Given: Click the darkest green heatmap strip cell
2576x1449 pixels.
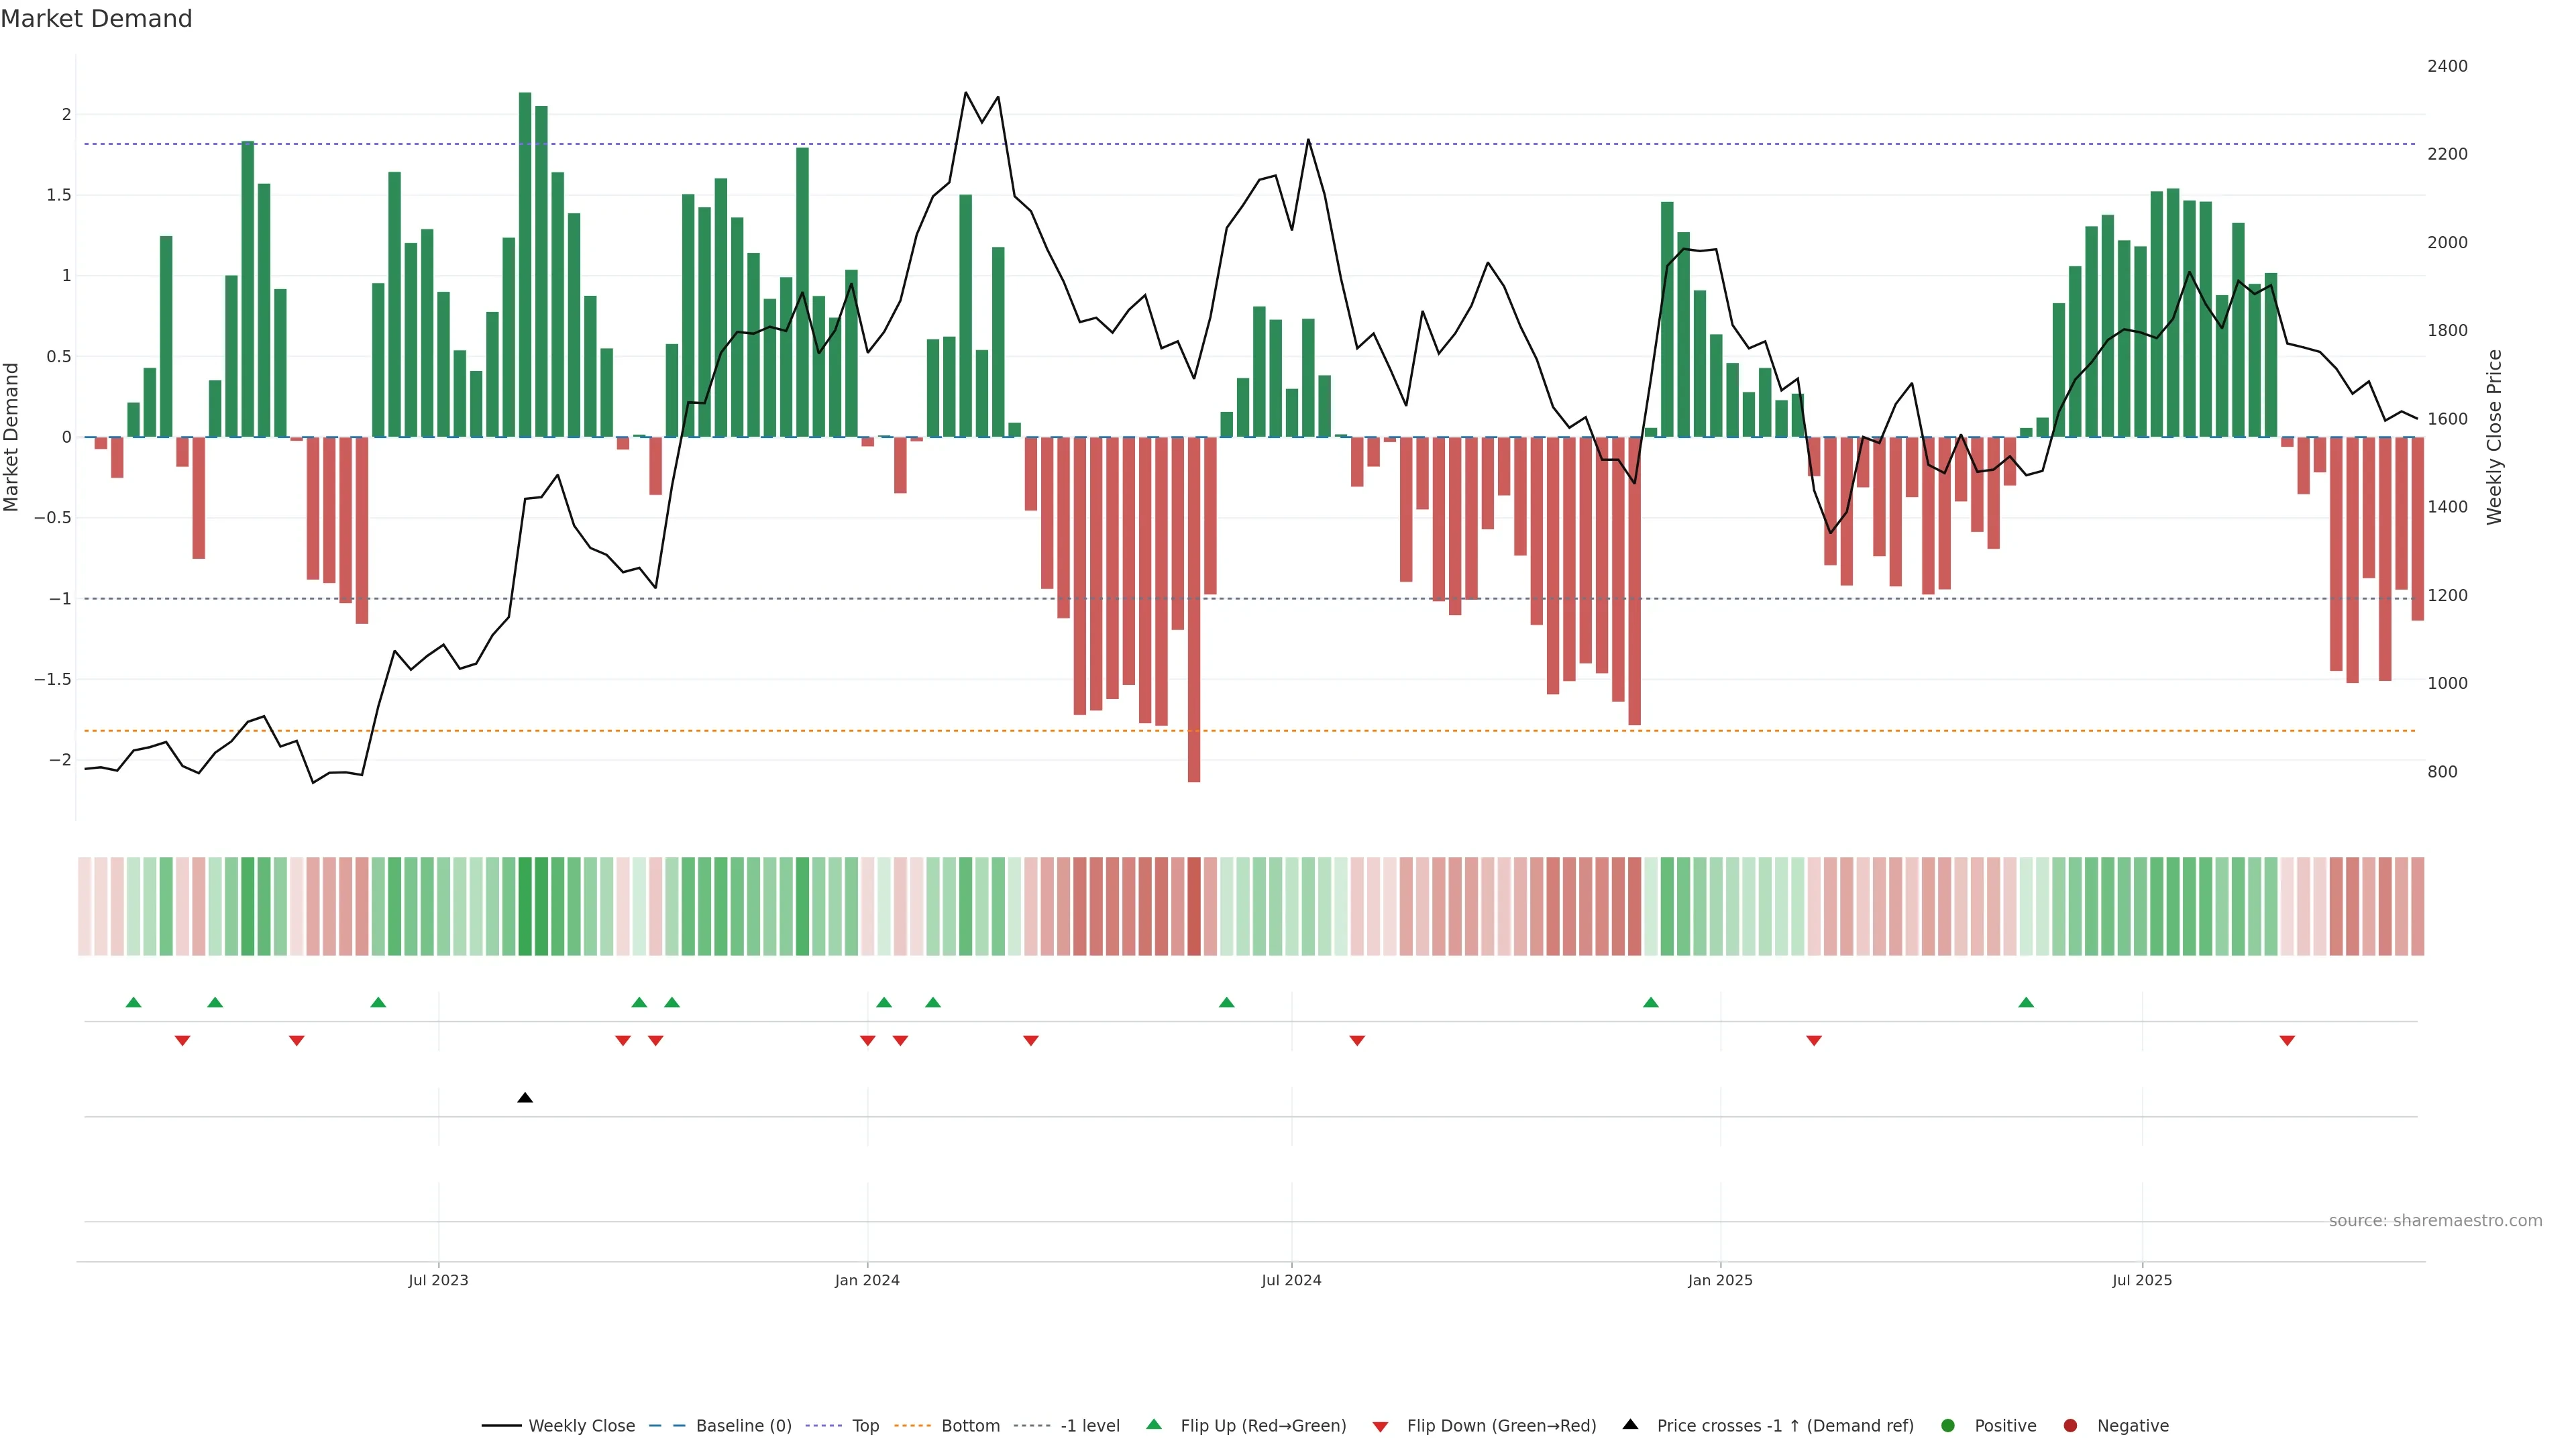Looking at the screenshot, I should point(525,906).
